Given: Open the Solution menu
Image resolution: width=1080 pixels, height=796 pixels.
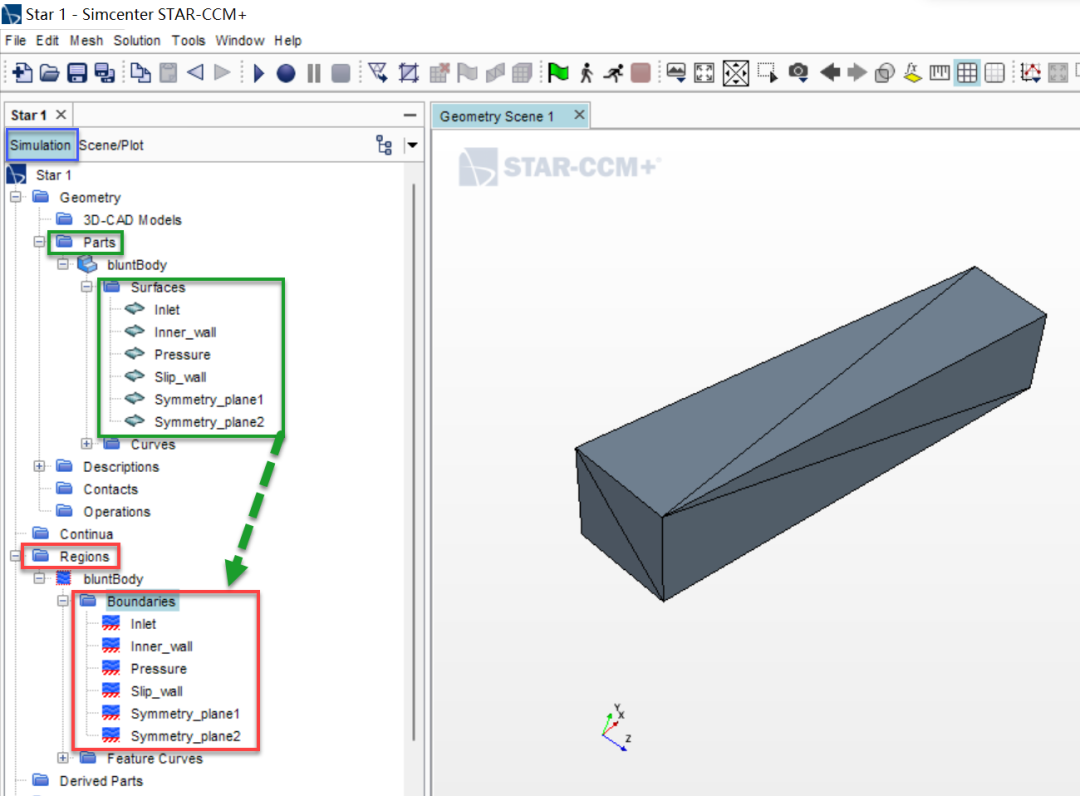Looking at the screenshot, I should tap(136, 41).
